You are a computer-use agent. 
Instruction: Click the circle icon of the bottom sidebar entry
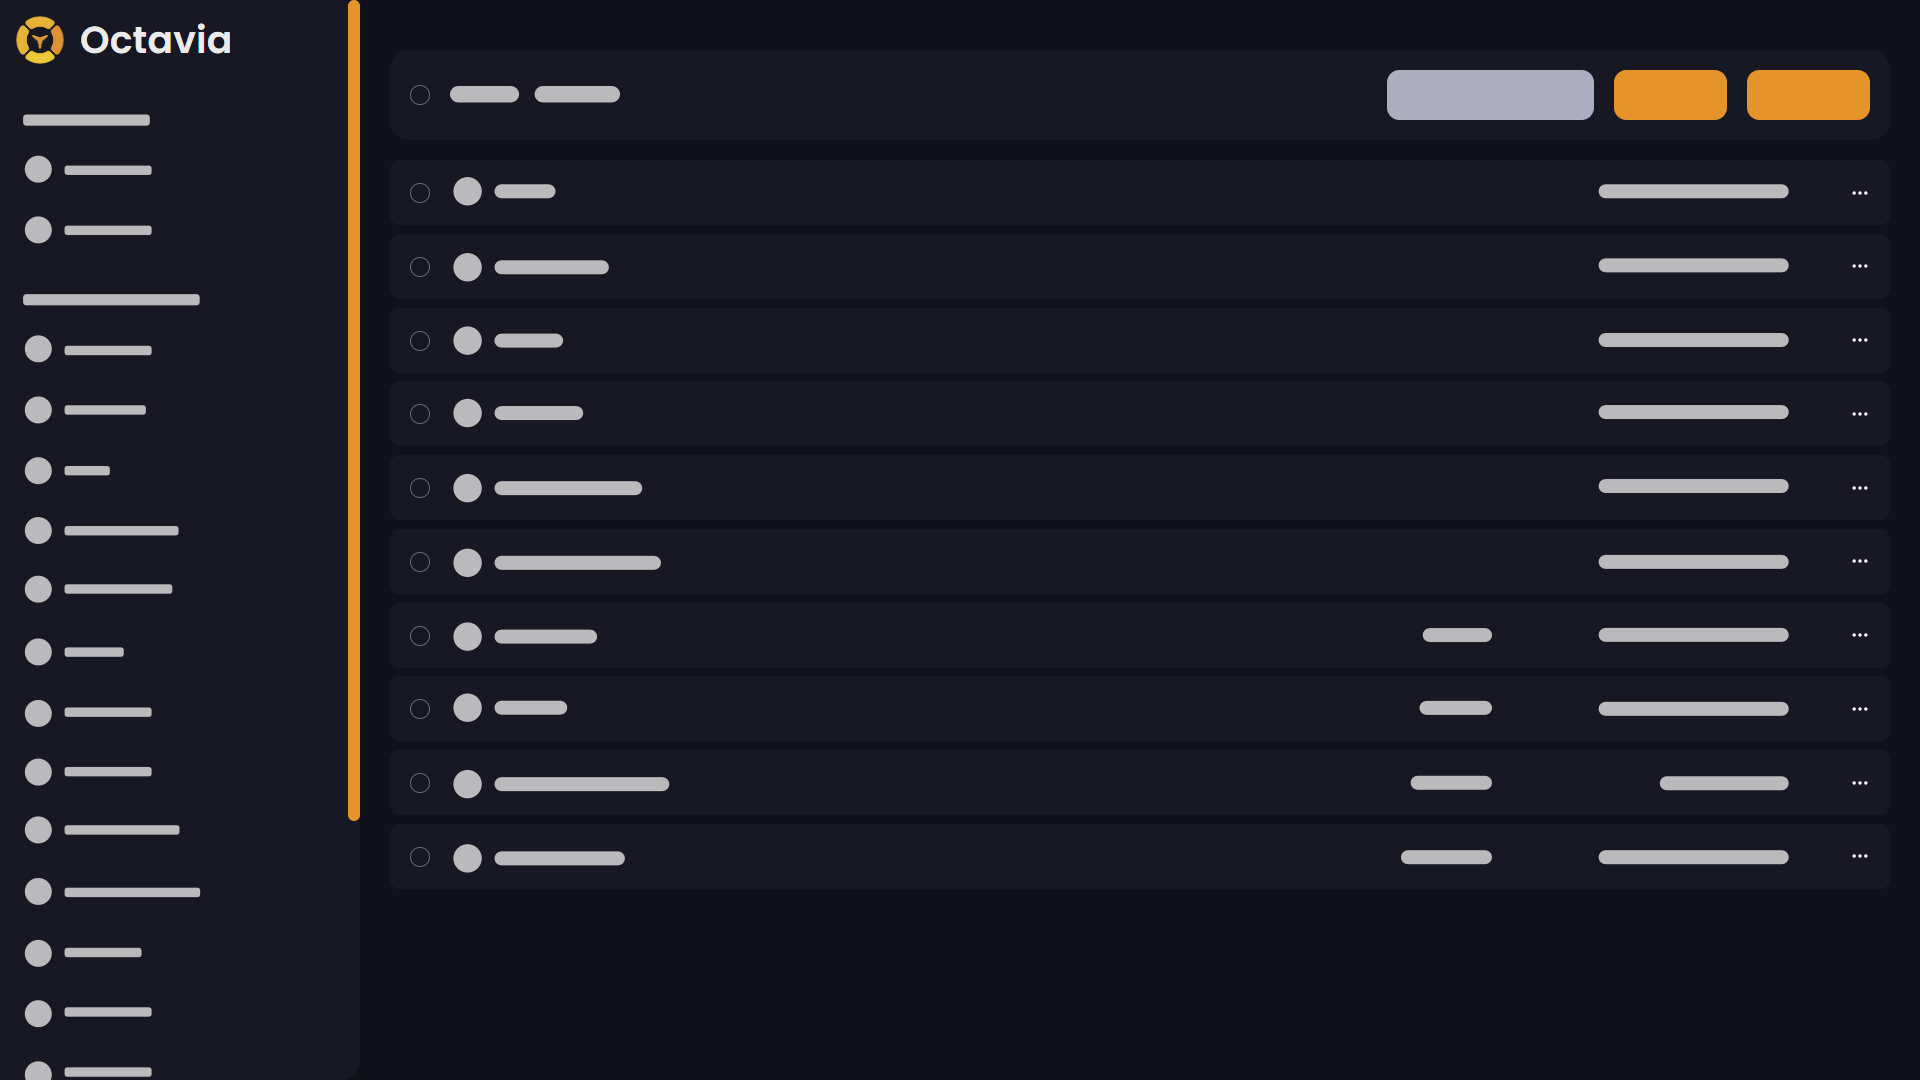pos(38,1073)
